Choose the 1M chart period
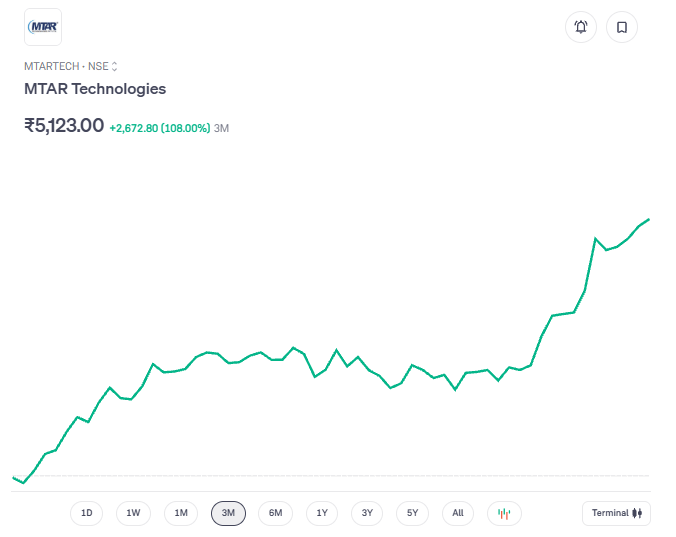This screenshot has height=537, width=676. tap(181, 513)
